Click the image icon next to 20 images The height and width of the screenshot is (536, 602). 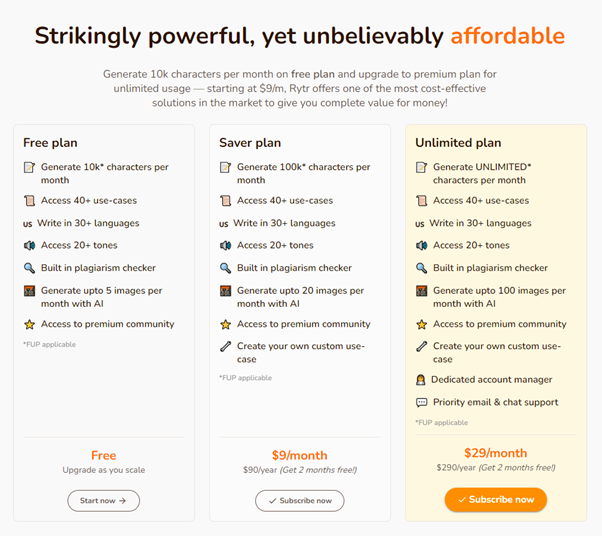(x=225, y=291)
